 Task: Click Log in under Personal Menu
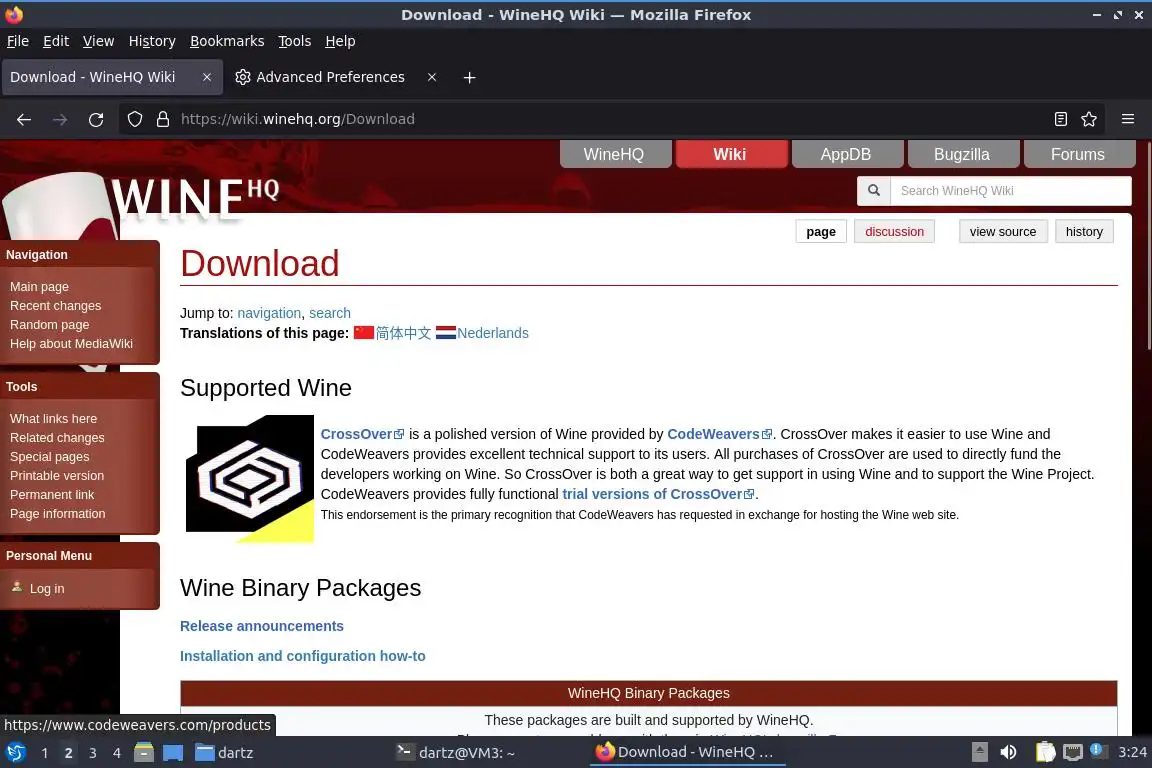[x=47, y=589]
